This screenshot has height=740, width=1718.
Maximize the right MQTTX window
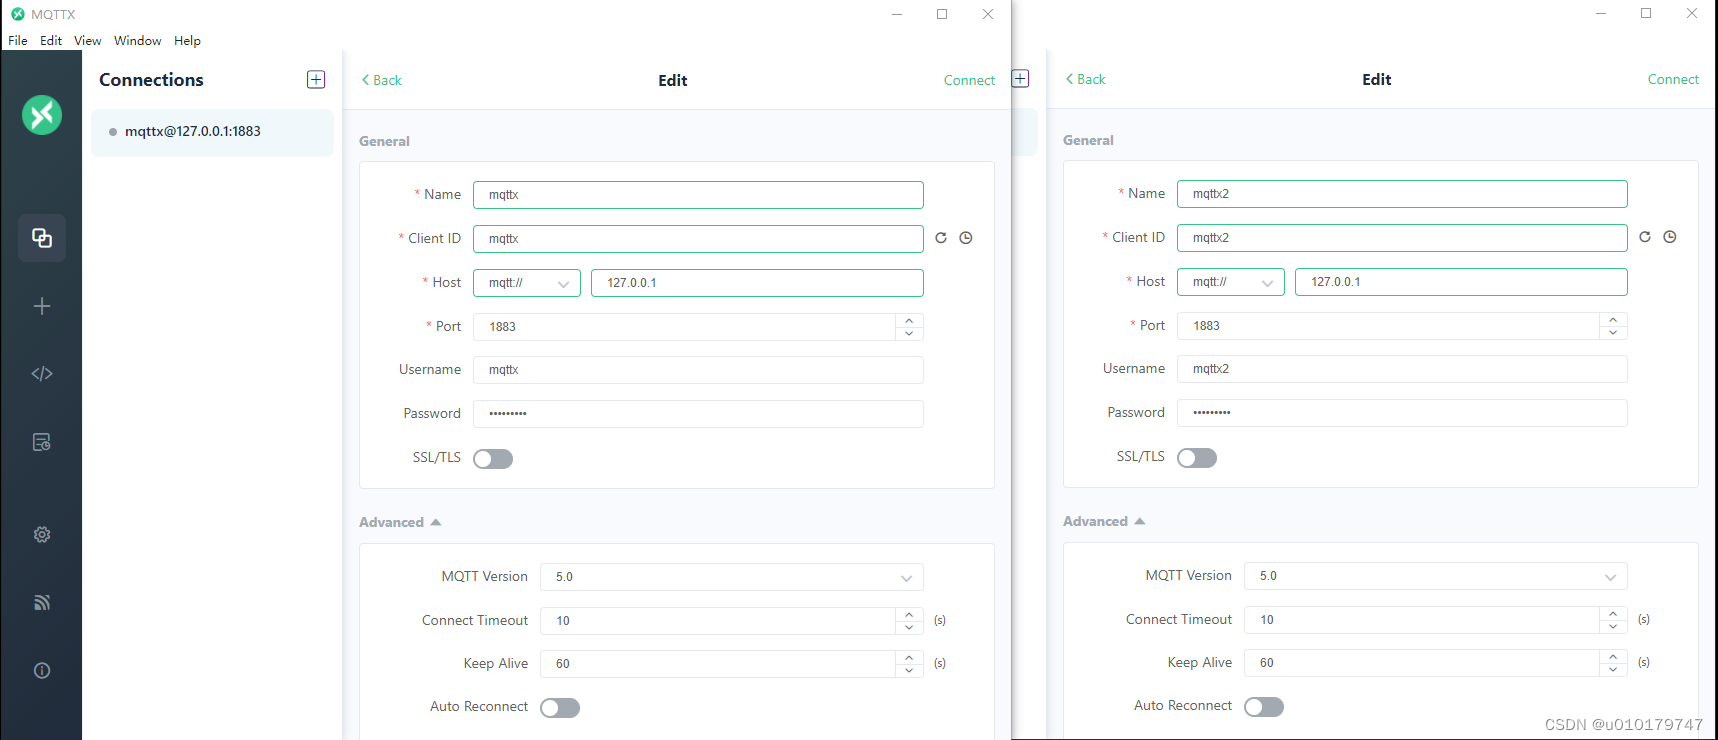1646,13
